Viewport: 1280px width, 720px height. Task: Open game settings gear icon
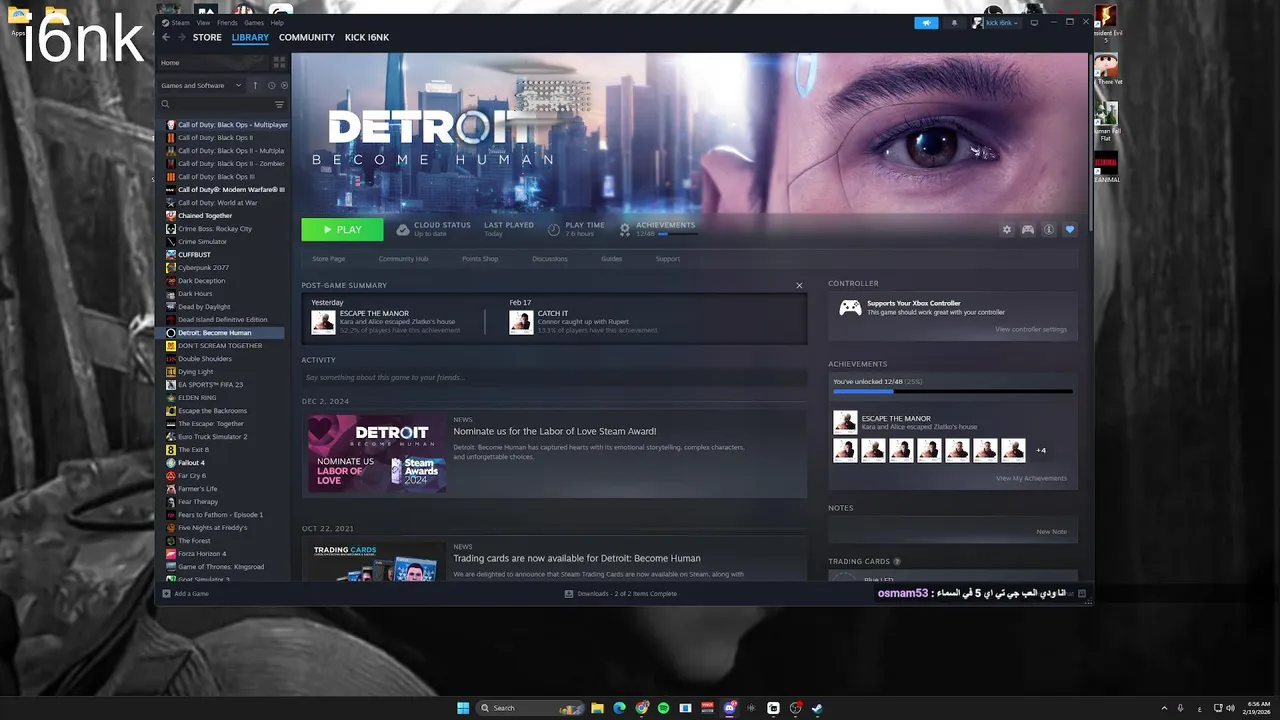[x=1007, y=230]
